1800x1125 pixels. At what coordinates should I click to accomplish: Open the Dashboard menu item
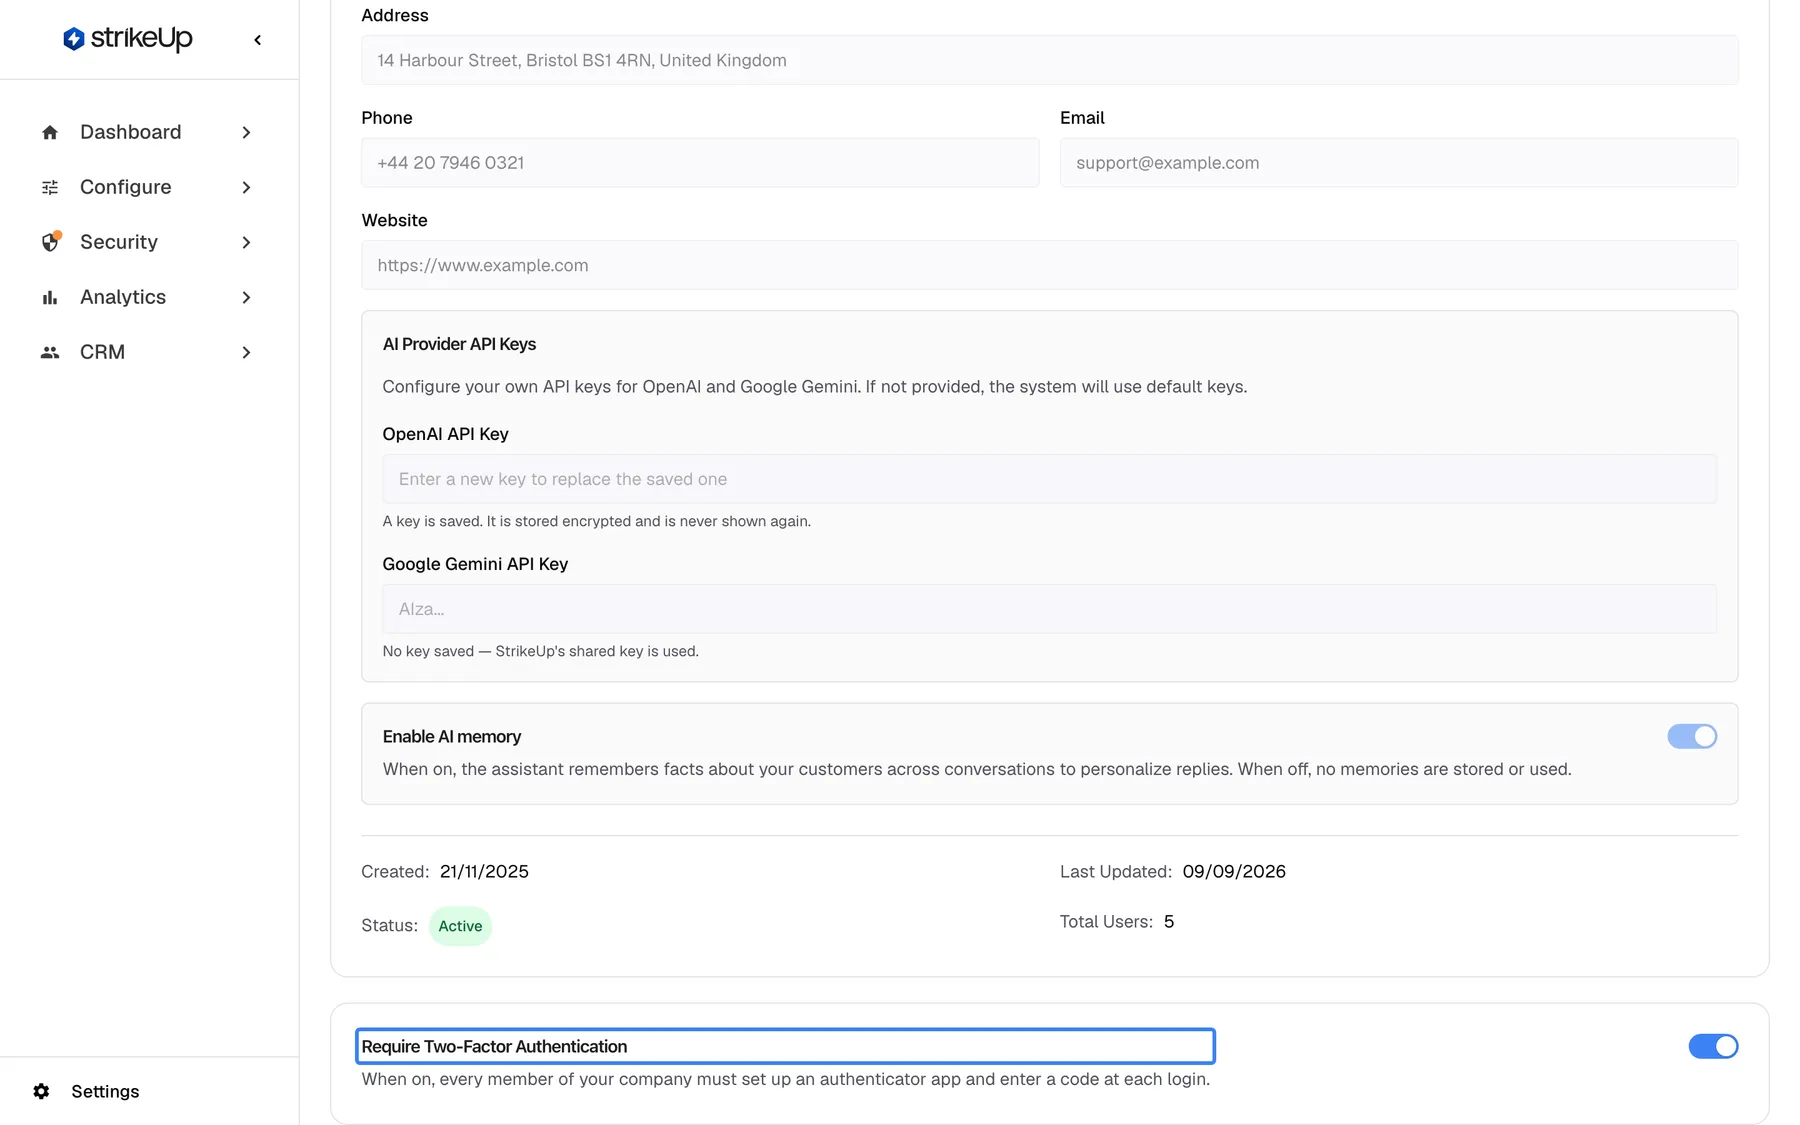(x=149, y=132)
